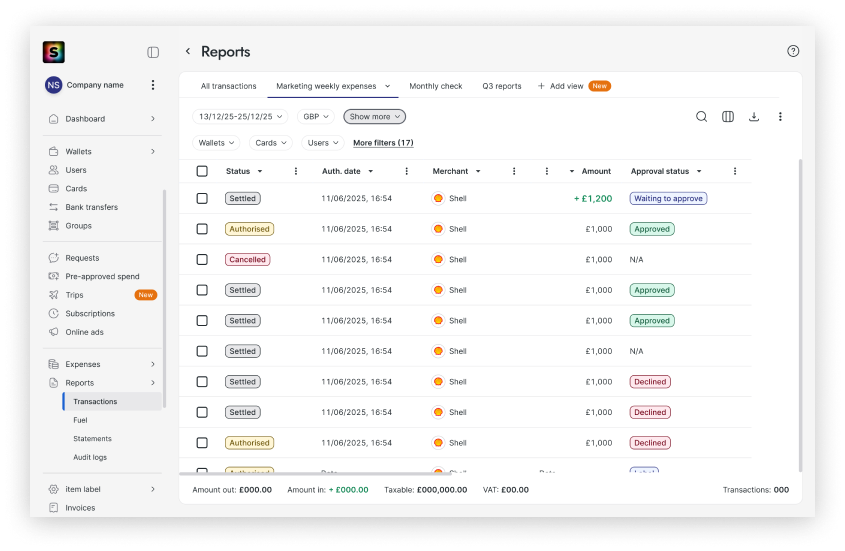Image resolution: width=845 pixels, height=551 pixels.
Task: Expand the Dashboard sidebar chevron
Action: (x=153, y=119)
